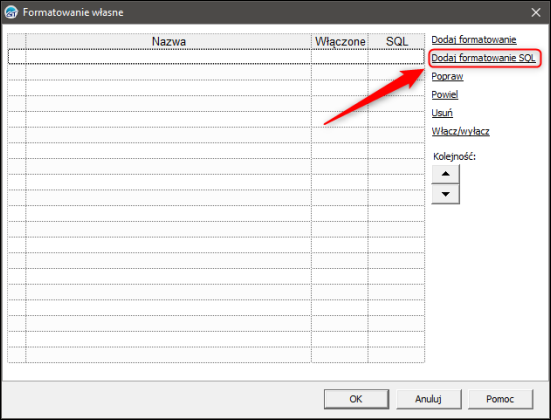Cancel with the Anuluj button
This screenshot has height=420, width=551.
click(428, 399)
